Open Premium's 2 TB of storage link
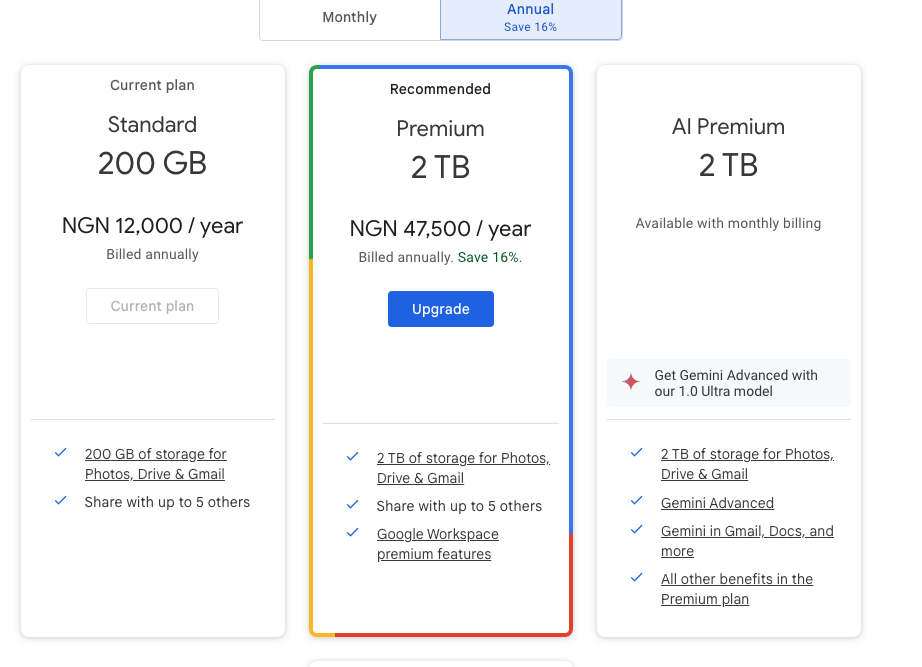This screenshot has height=667, width=922. coord(463,468)
